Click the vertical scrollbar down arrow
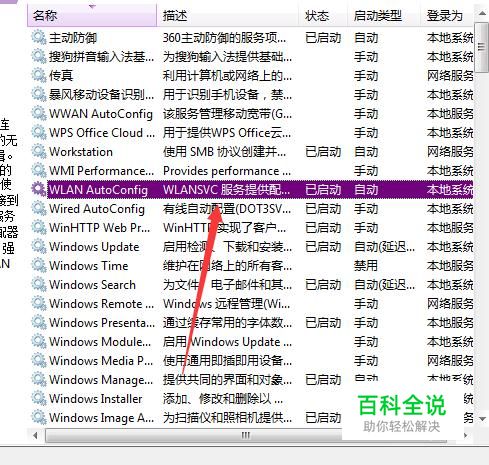The width and height of the screenshot is (489, 465). pyautogui.click(x=482, y=418)
